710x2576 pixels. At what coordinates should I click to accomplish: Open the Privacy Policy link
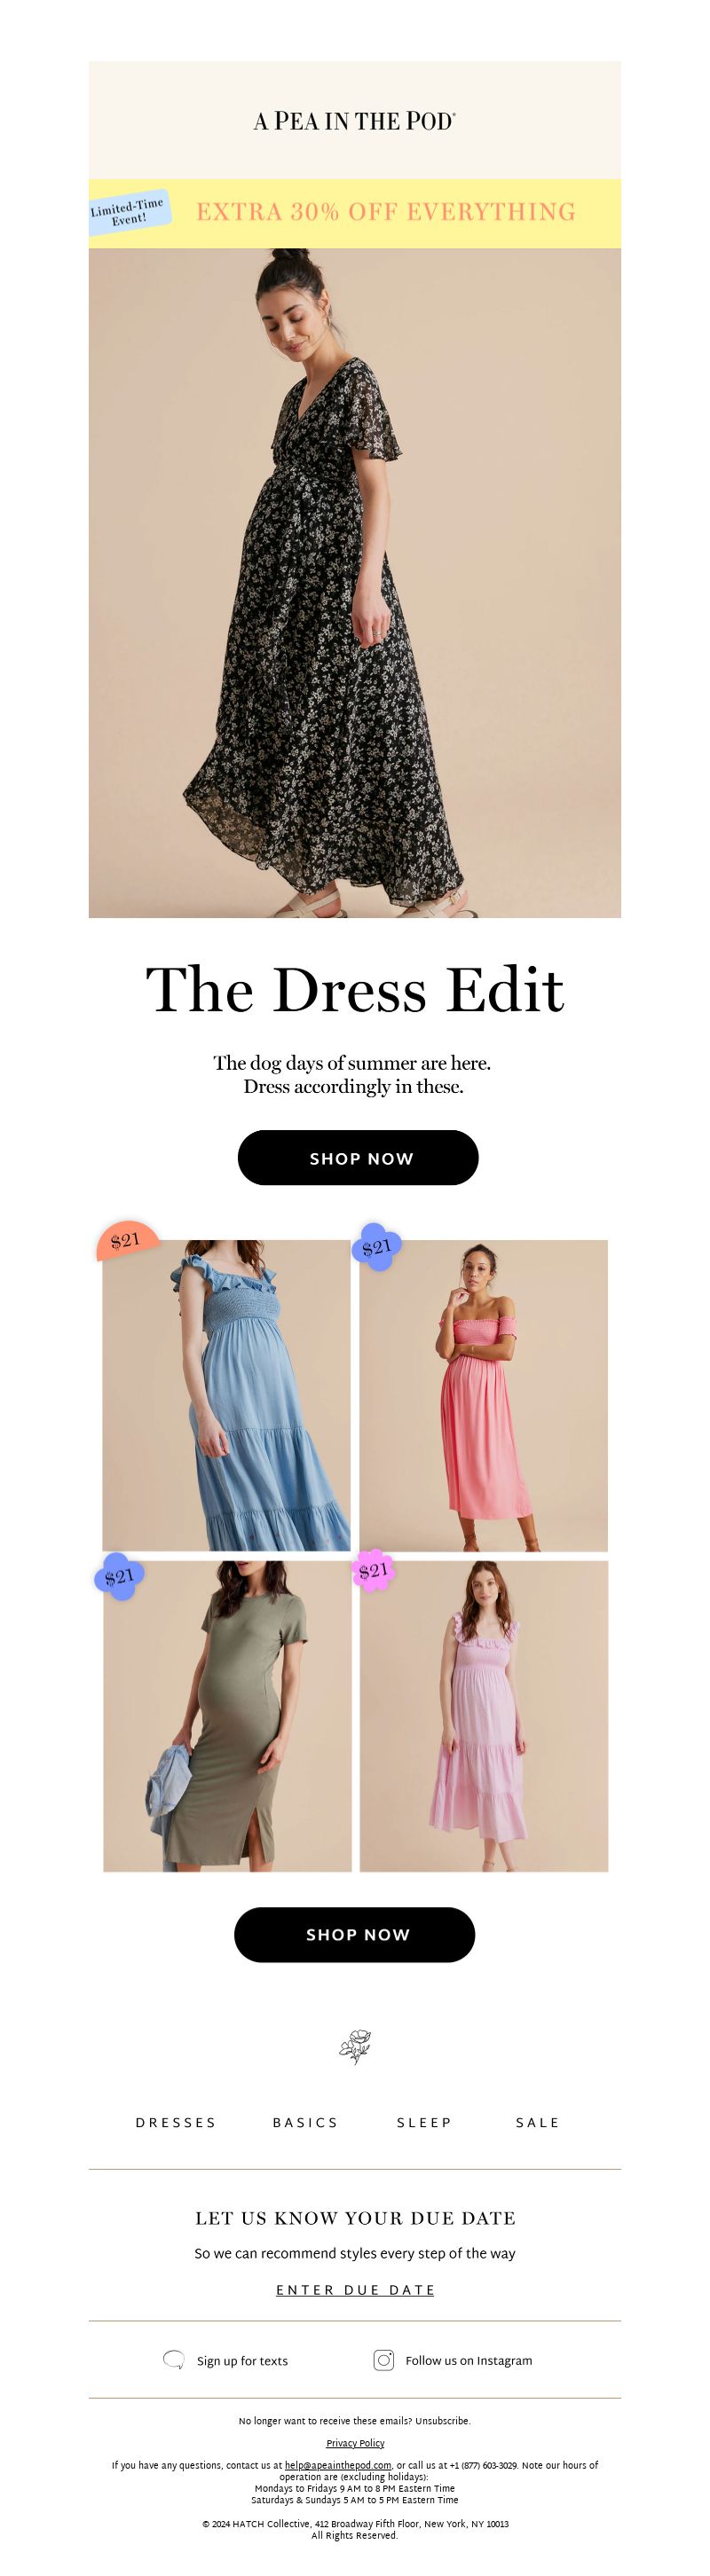click(355, 2443)
